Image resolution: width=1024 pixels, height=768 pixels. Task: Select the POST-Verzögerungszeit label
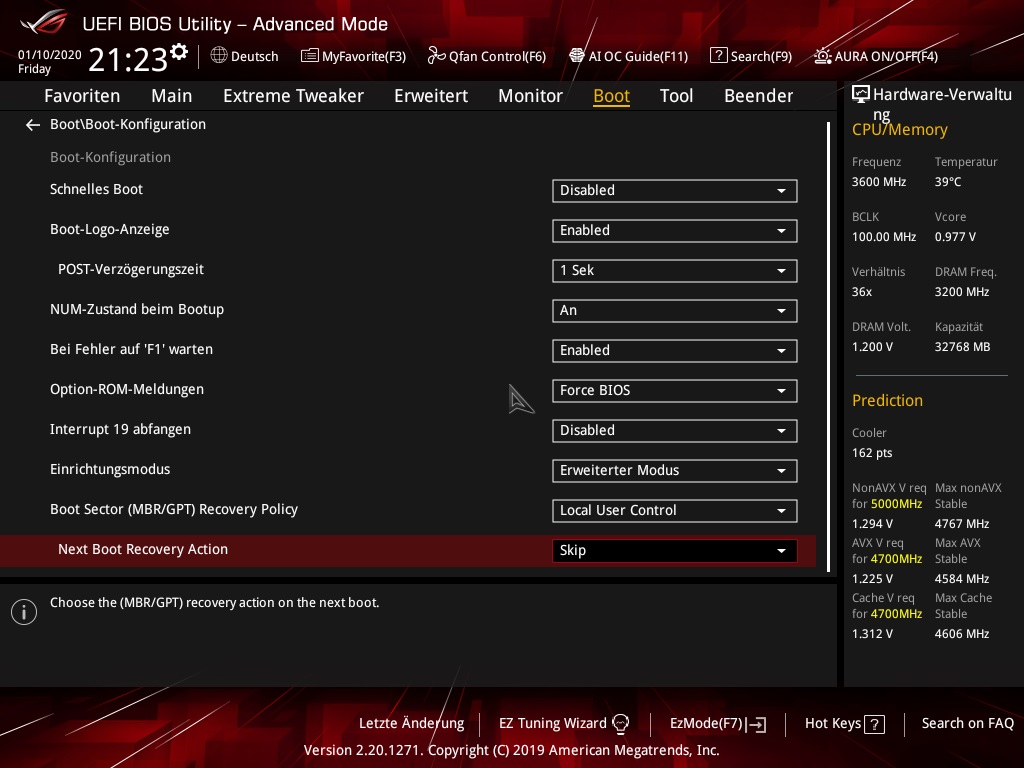(x=131, y=270)
